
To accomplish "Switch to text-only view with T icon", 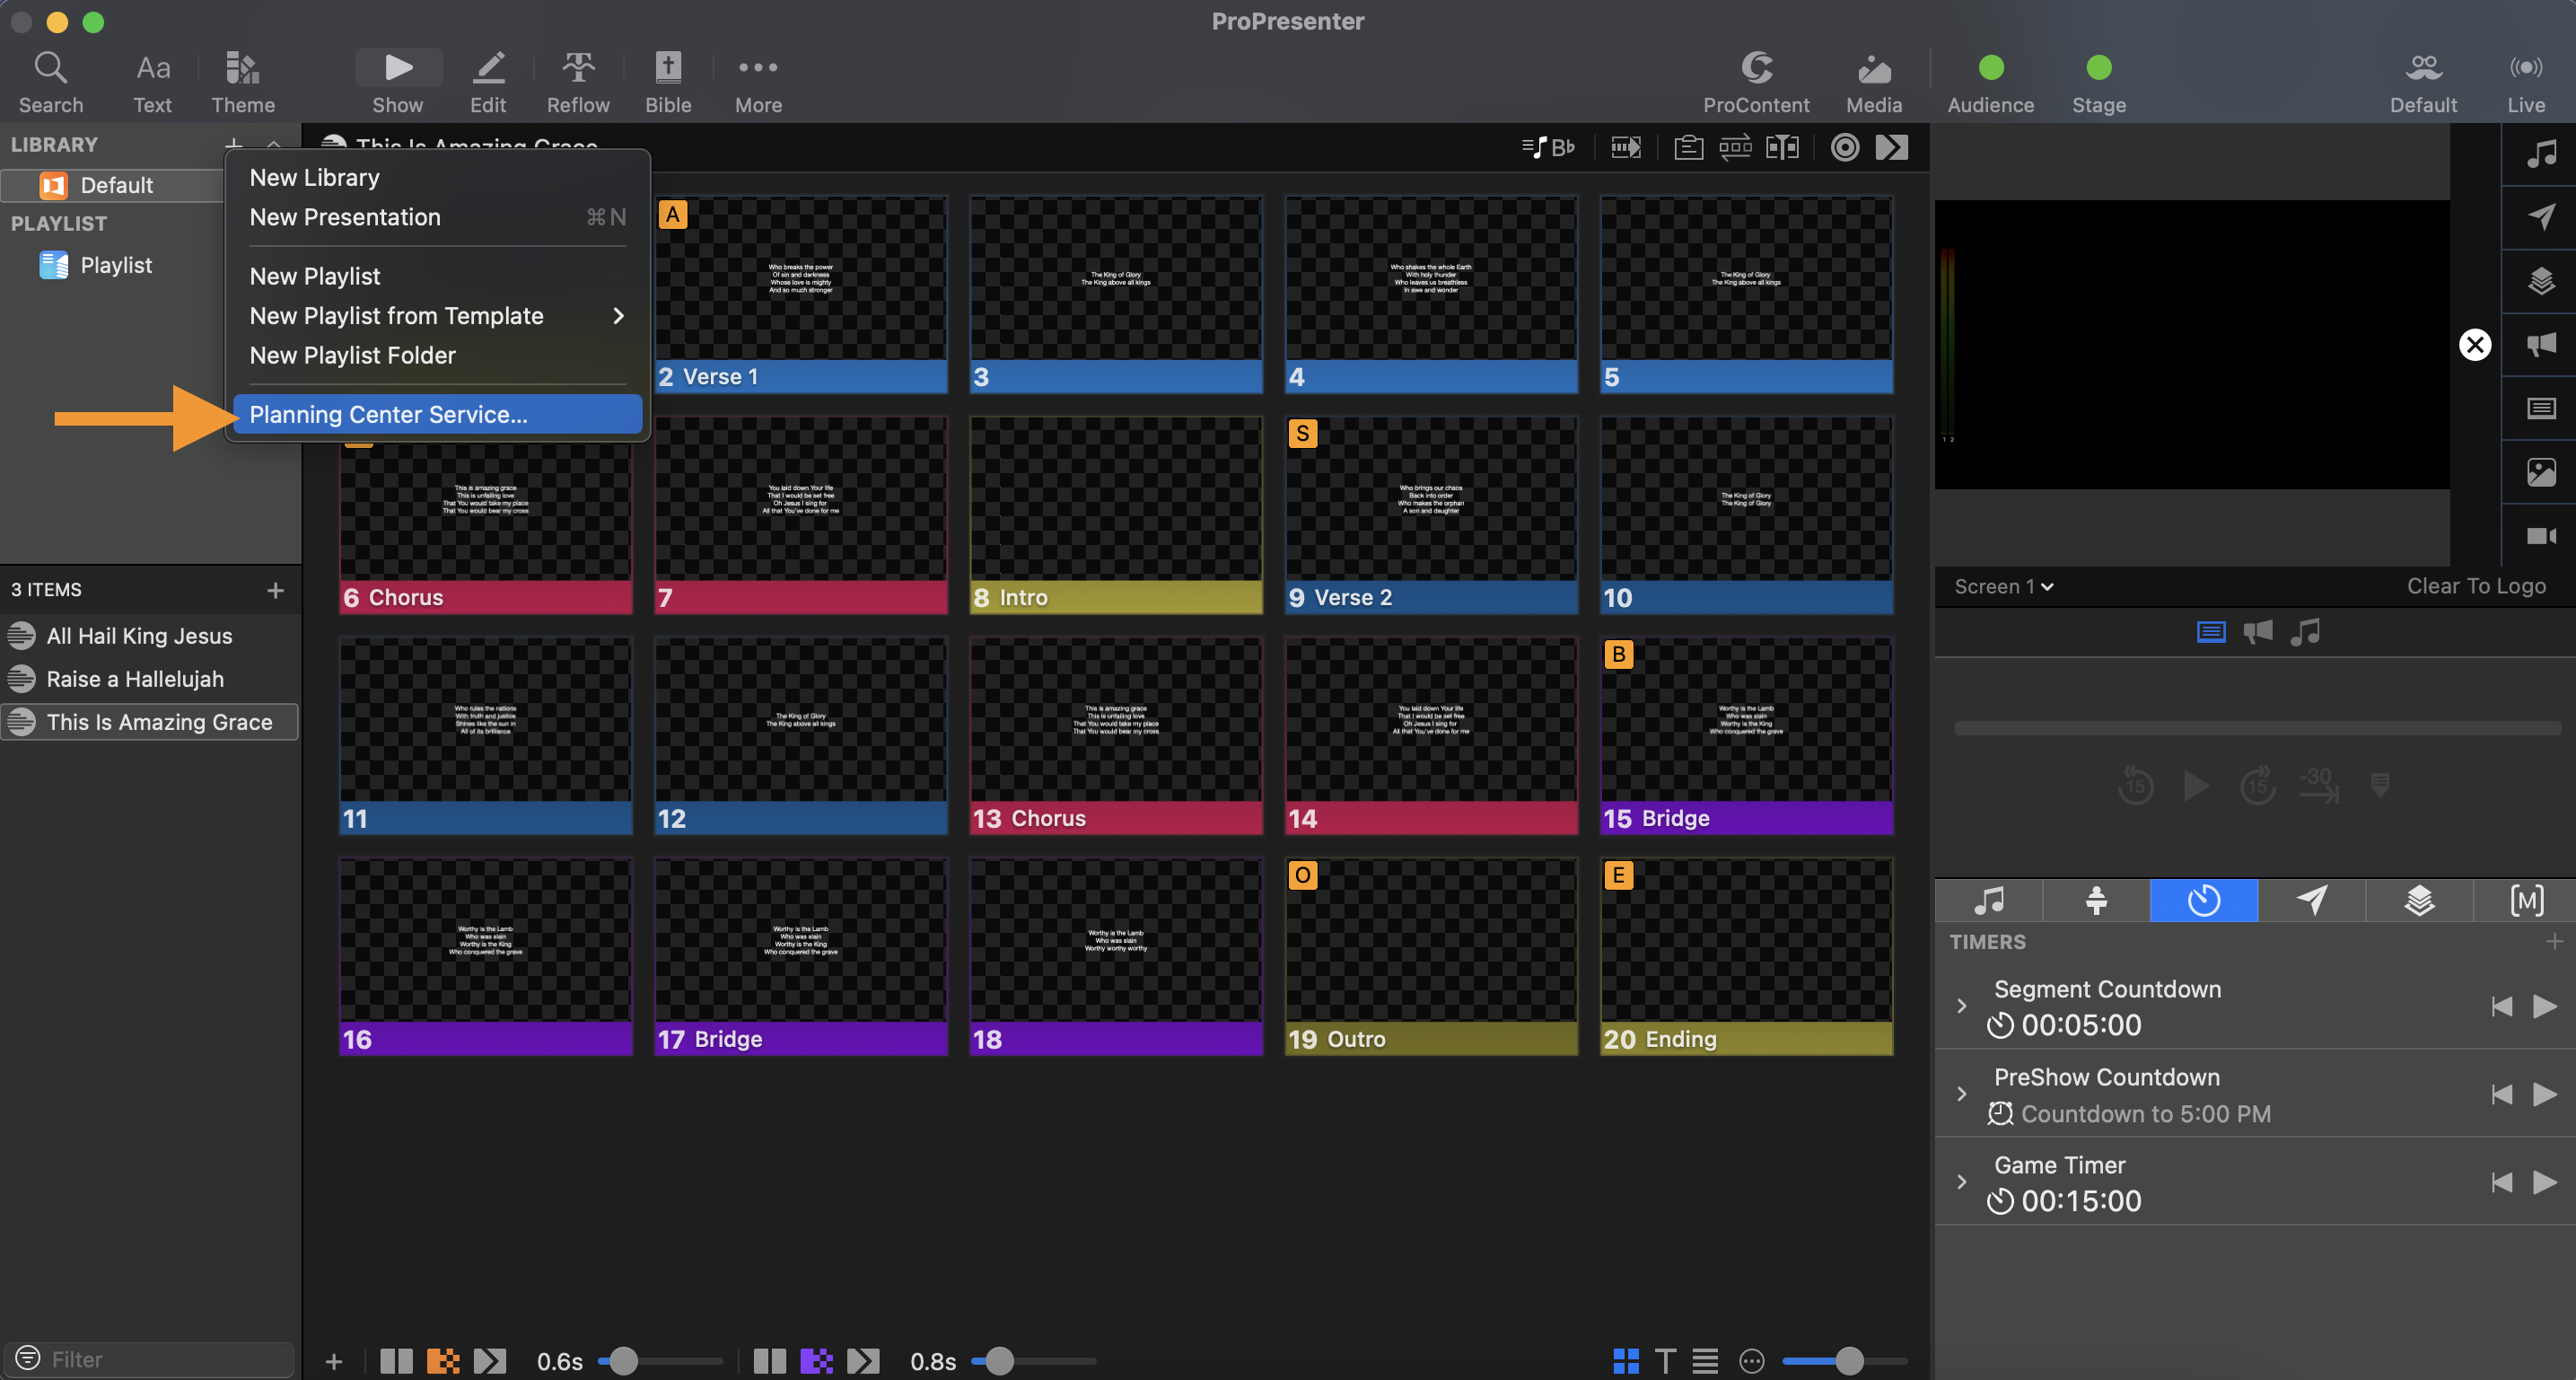I will pos(1665,1361).
